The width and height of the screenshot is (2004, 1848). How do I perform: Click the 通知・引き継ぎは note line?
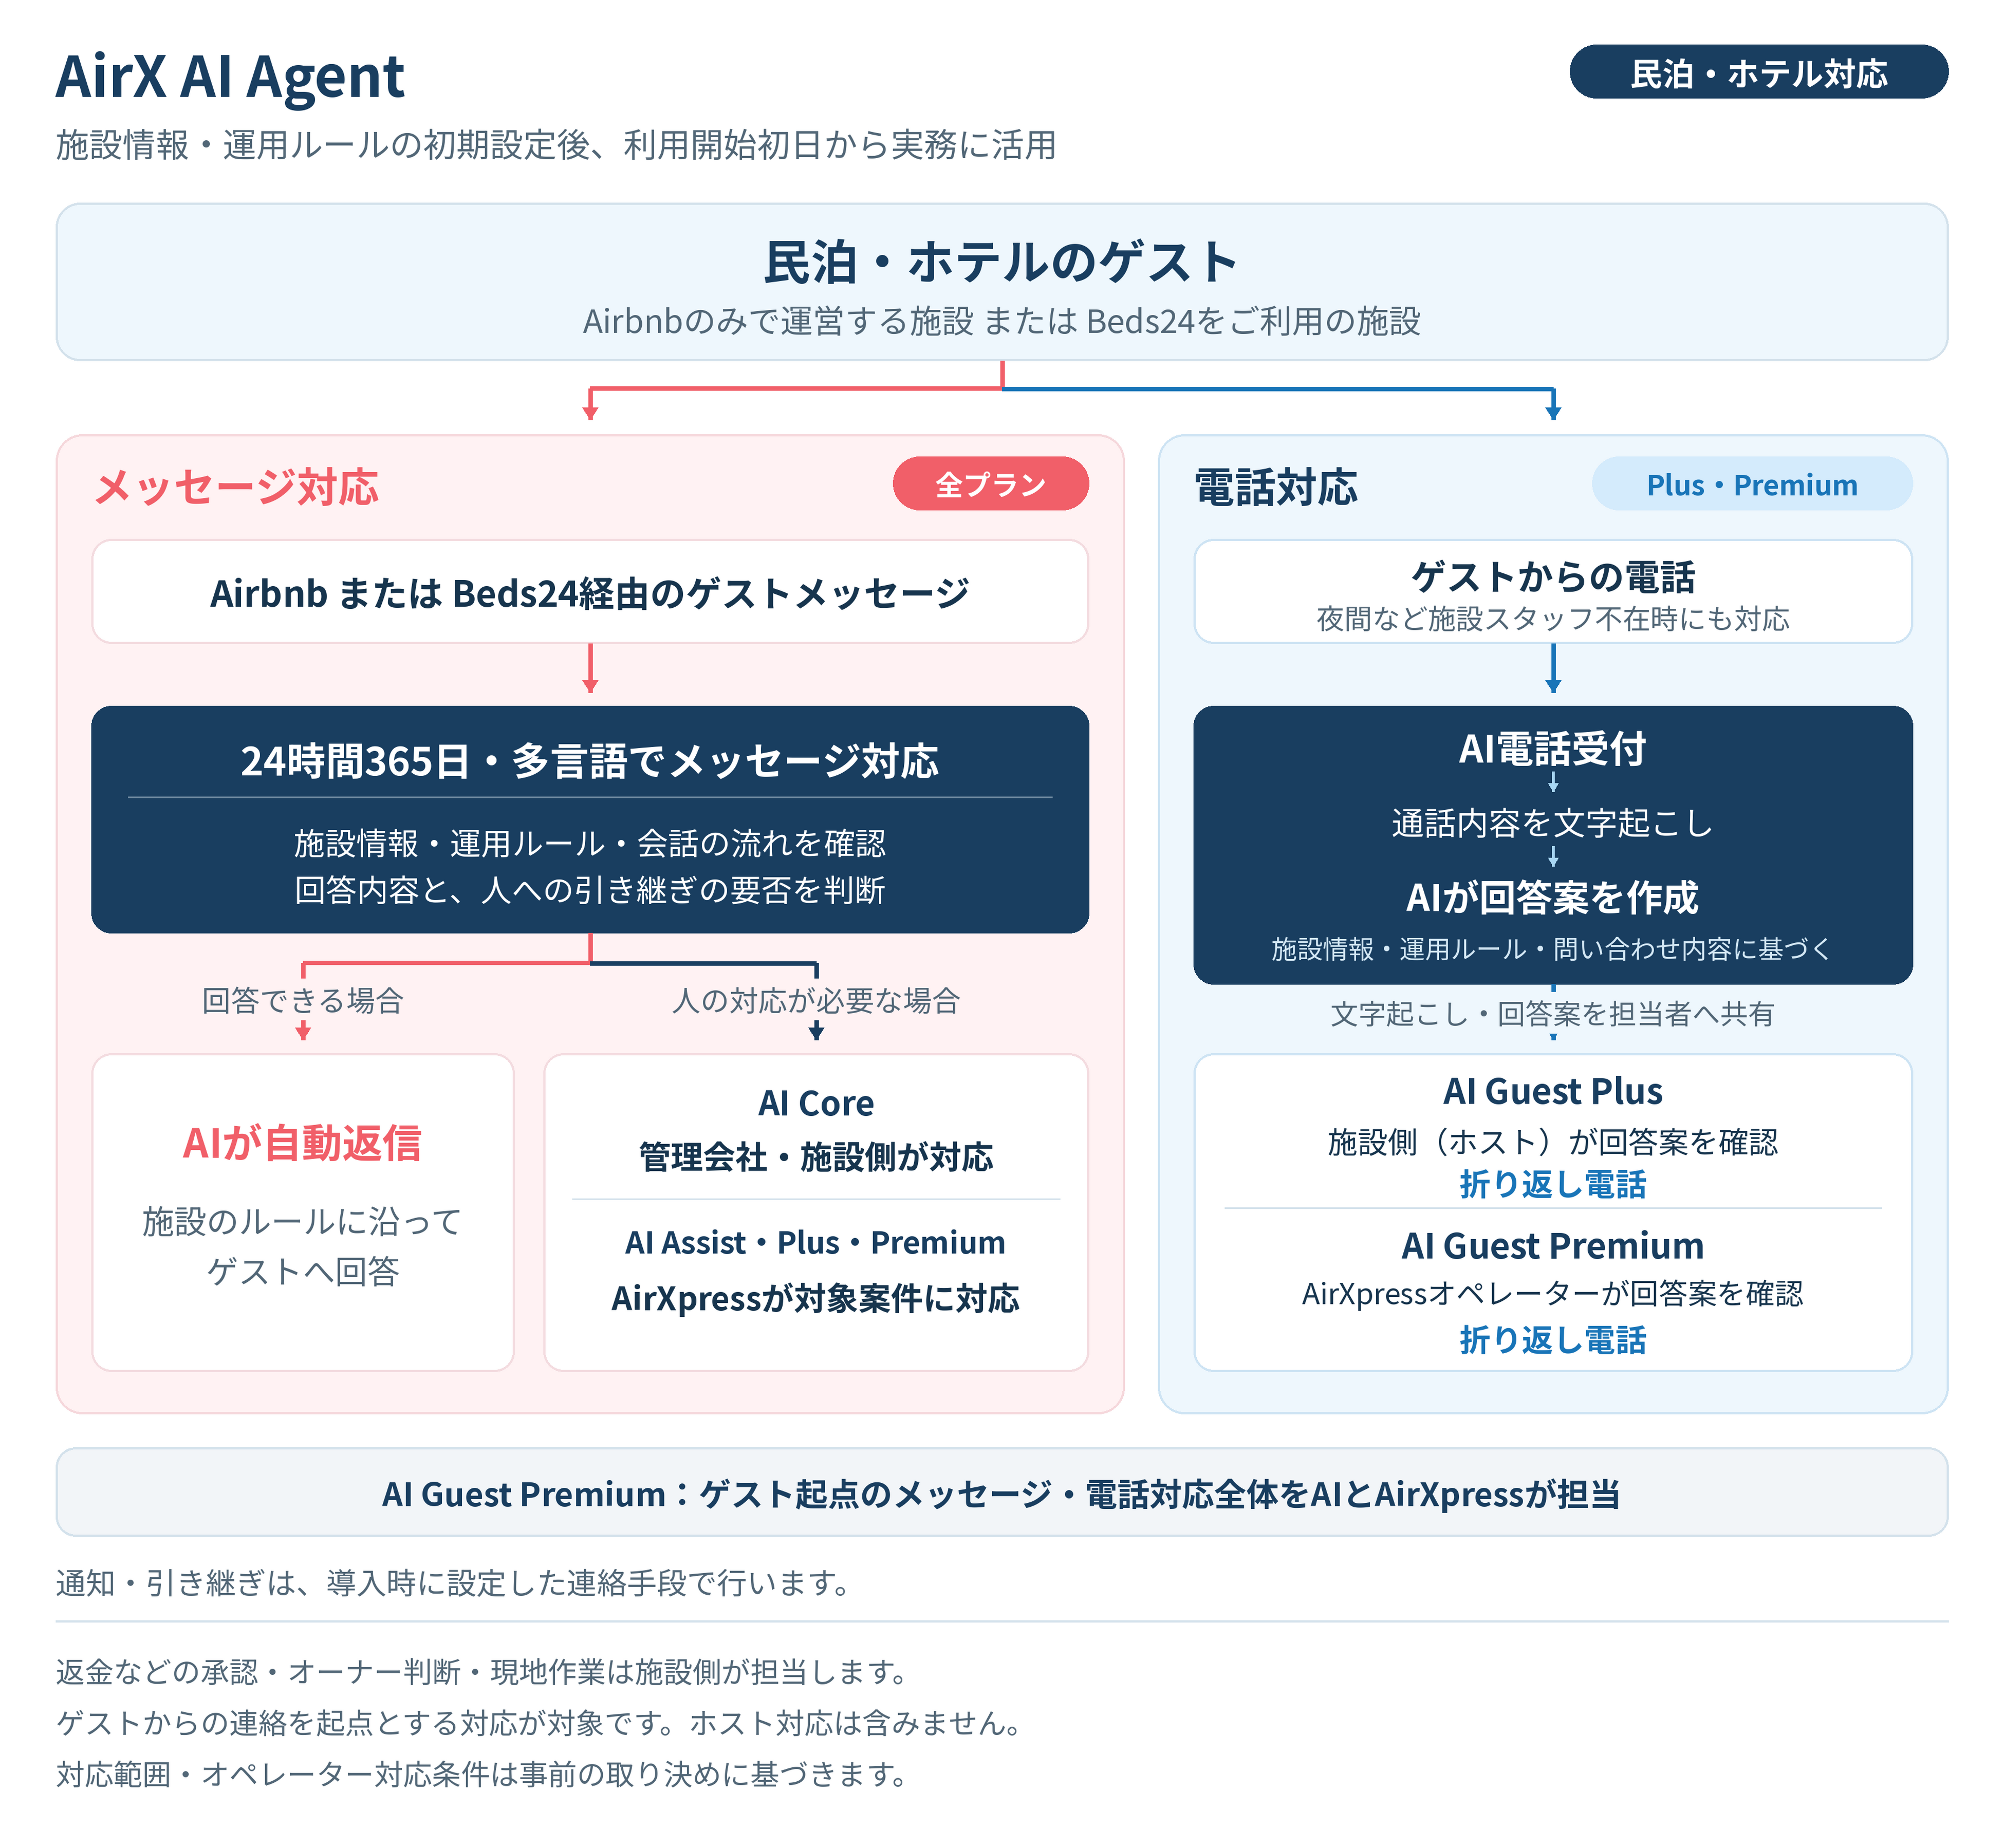[x=453, y=1583]
